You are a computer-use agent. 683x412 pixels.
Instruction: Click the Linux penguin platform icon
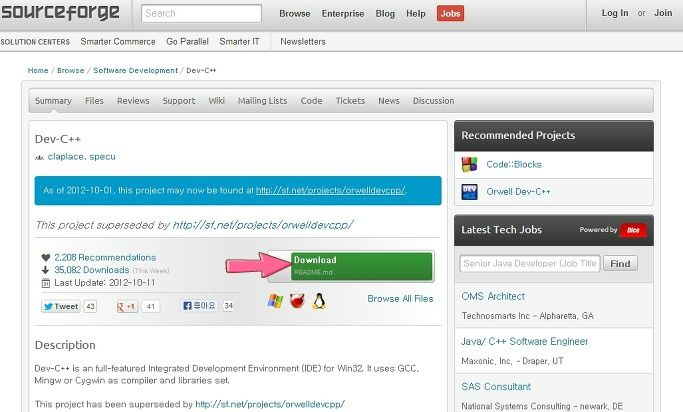click(319, 301)
